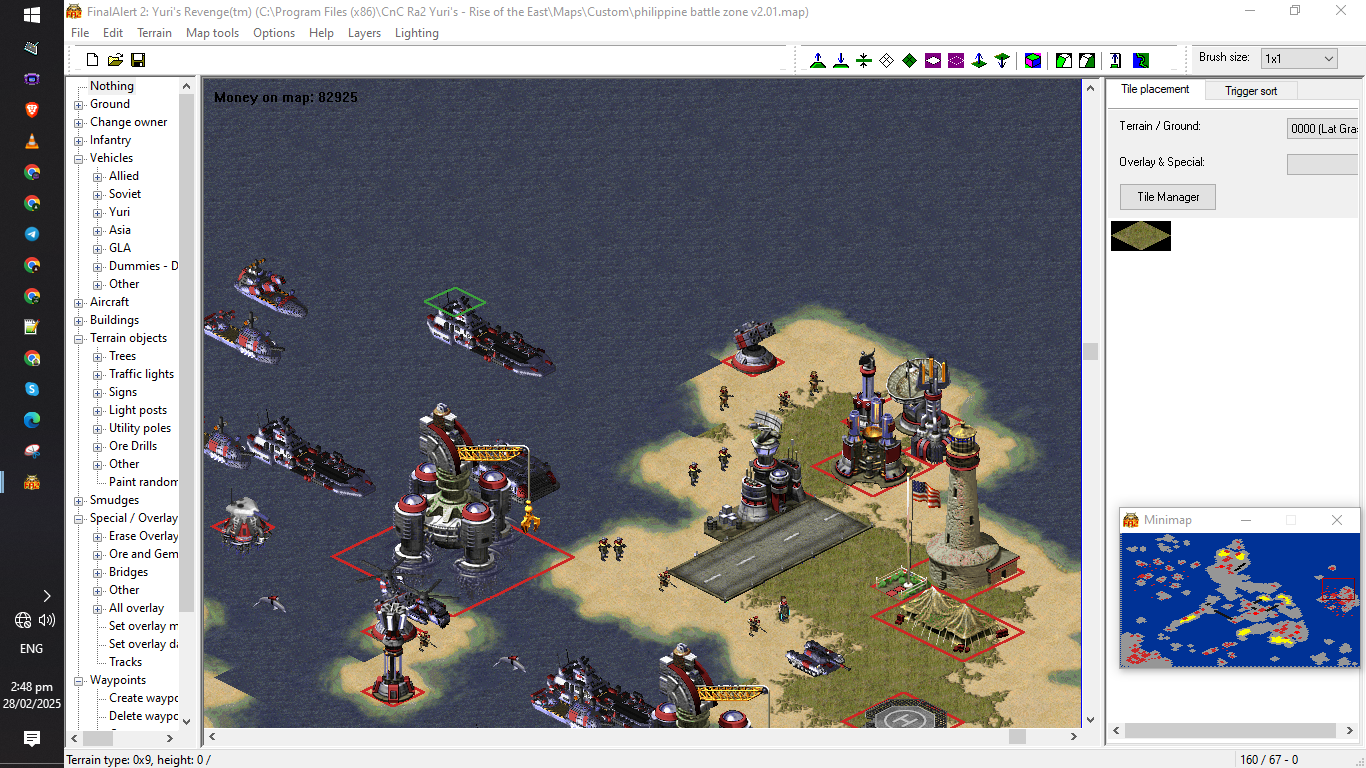Image resolution: width=1366 pixels, height=768 pixels.
Task: Expand the Trees node
Action: pyautogui.click(x=98, y=356)
